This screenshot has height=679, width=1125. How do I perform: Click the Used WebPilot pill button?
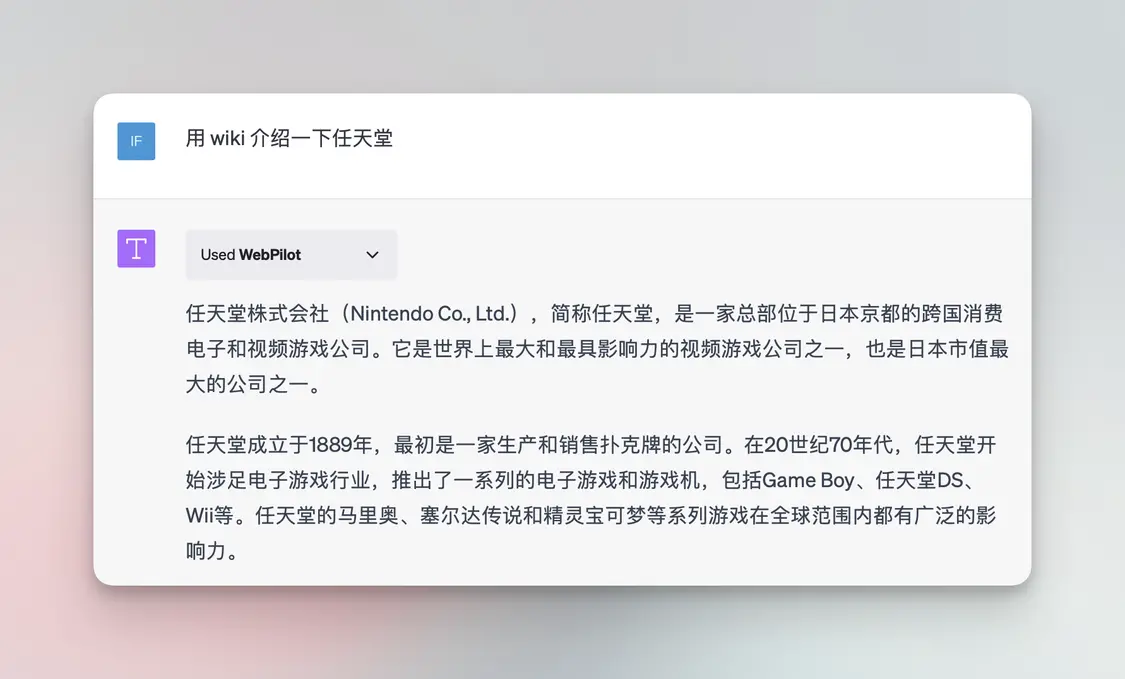tap(290, 255)
